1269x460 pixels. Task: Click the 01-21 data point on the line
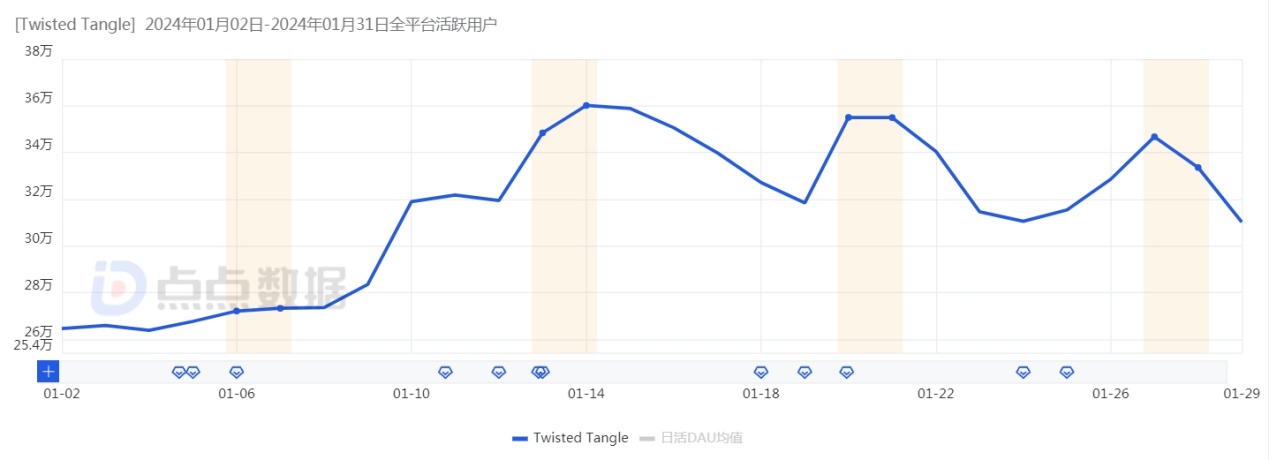[892, 118]
